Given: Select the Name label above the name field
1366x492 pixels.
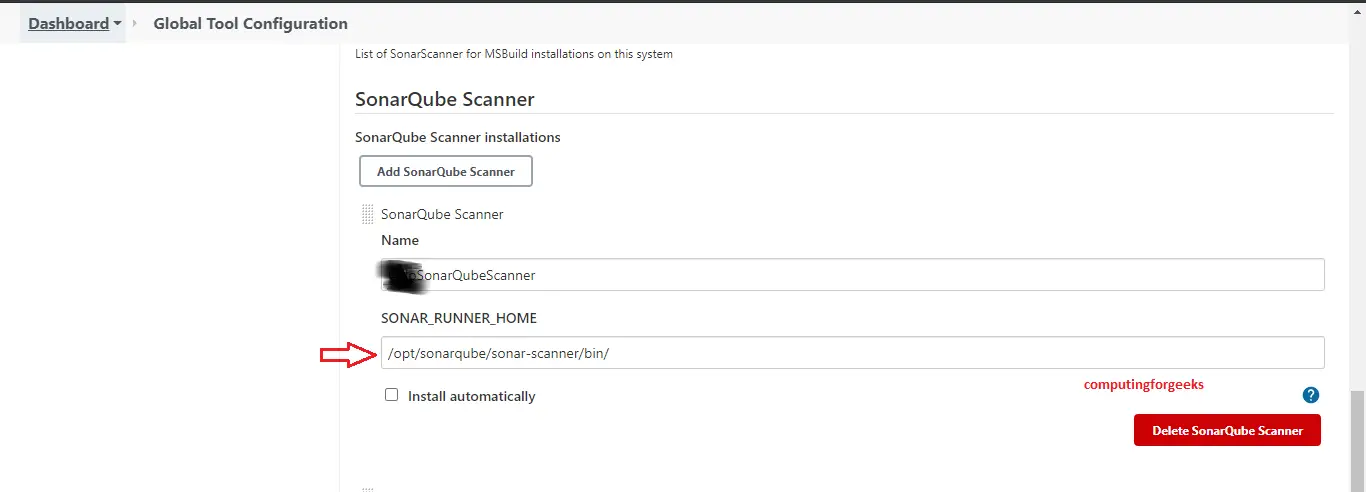Looking at the screenshot, I should tap(400, 240).
